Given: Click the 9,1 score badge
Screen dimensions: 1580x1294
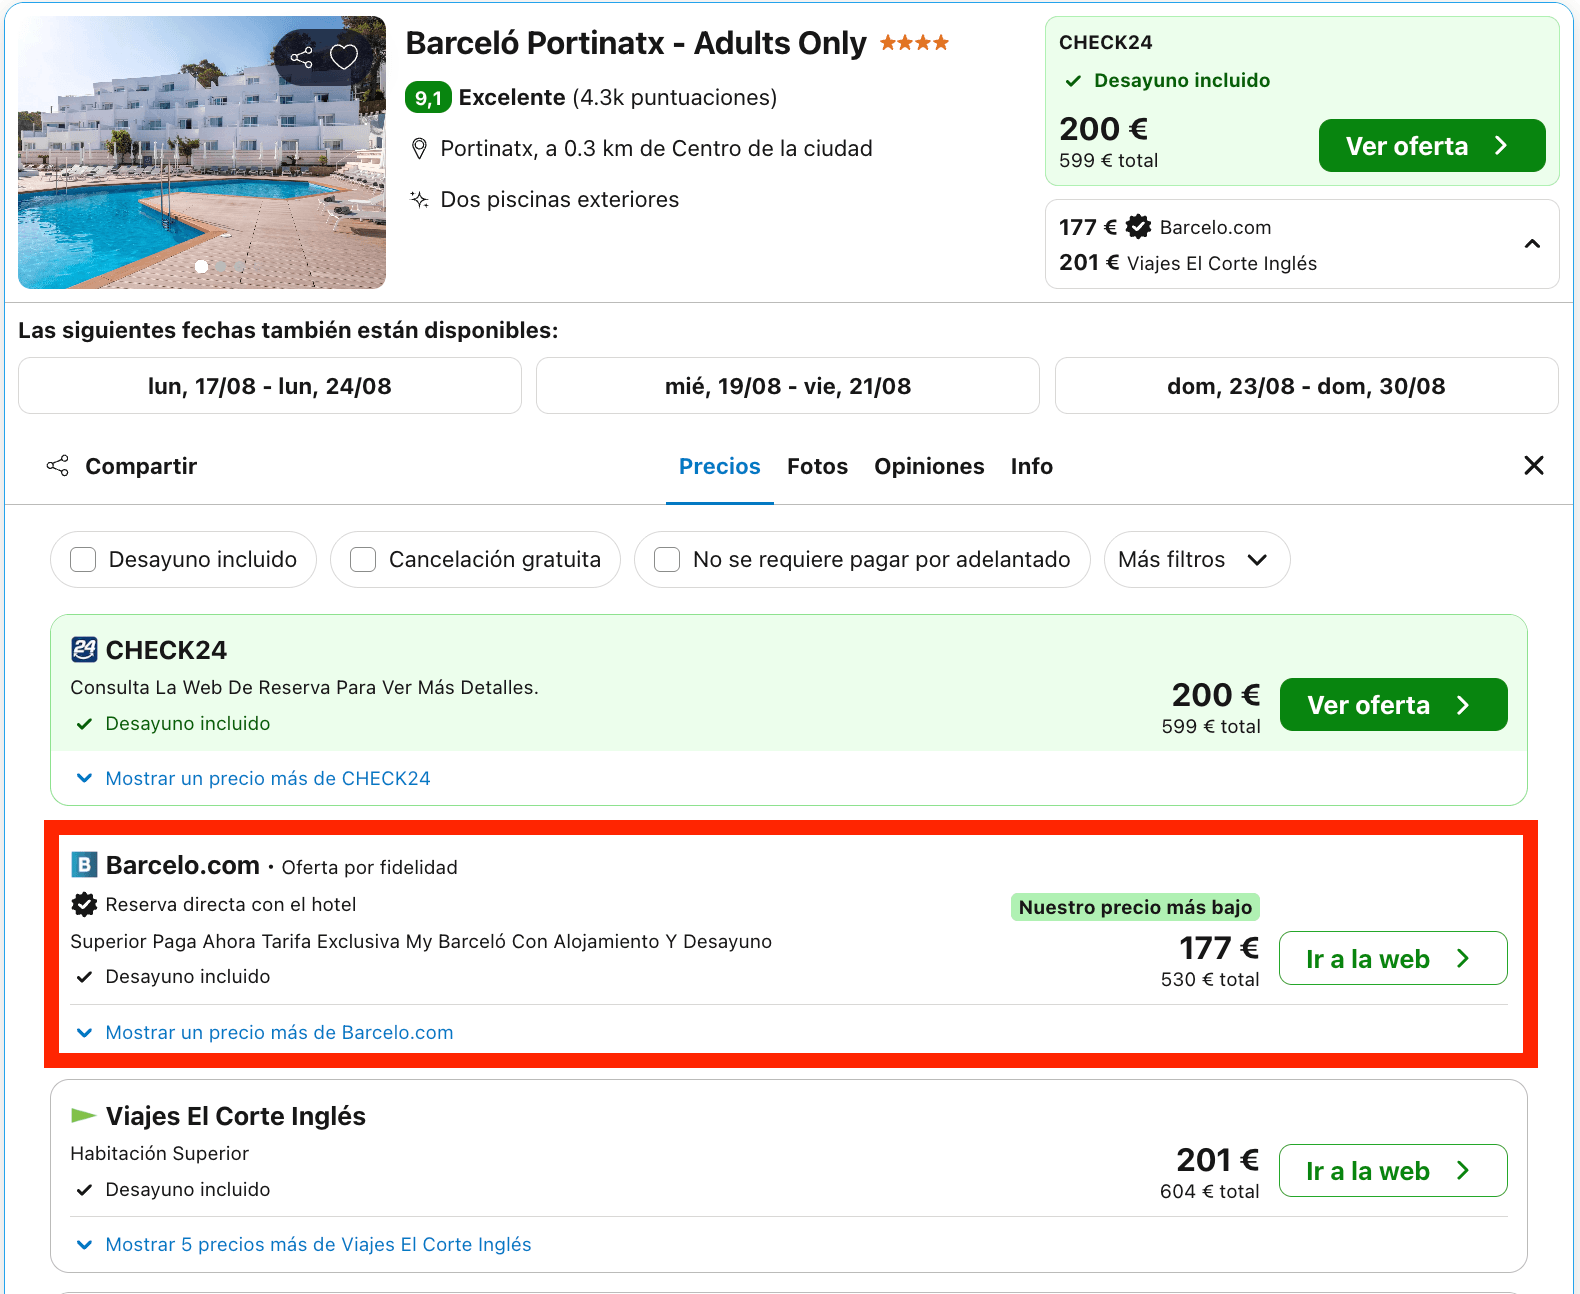Looking at the screenshot, I should pos(428,98).
